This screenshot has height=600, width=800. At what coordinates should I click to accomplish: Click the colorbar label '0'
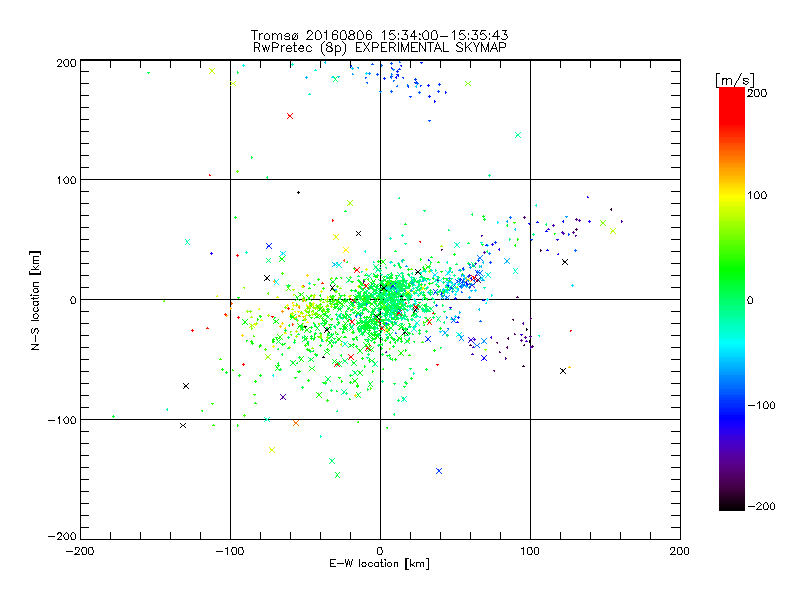pos(750,301)
